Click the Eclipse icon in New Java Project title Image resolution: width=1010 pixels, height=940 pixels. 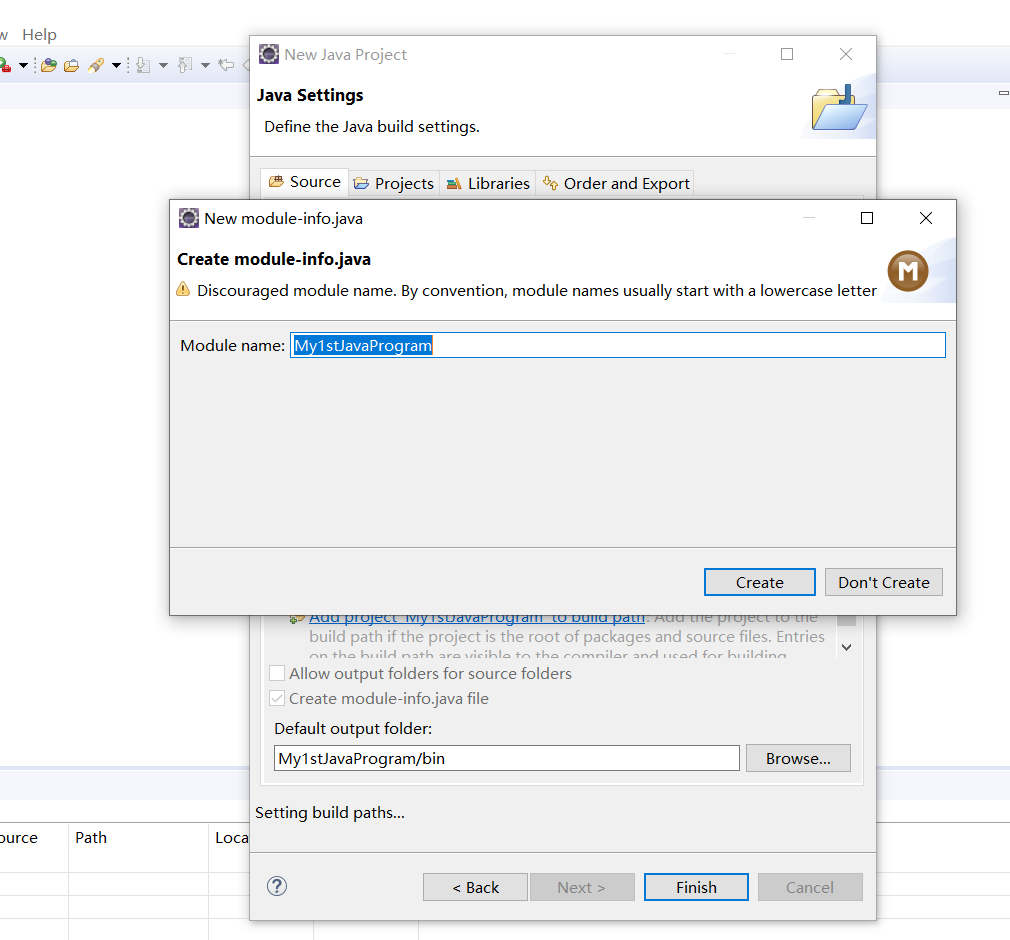(269, 54)
